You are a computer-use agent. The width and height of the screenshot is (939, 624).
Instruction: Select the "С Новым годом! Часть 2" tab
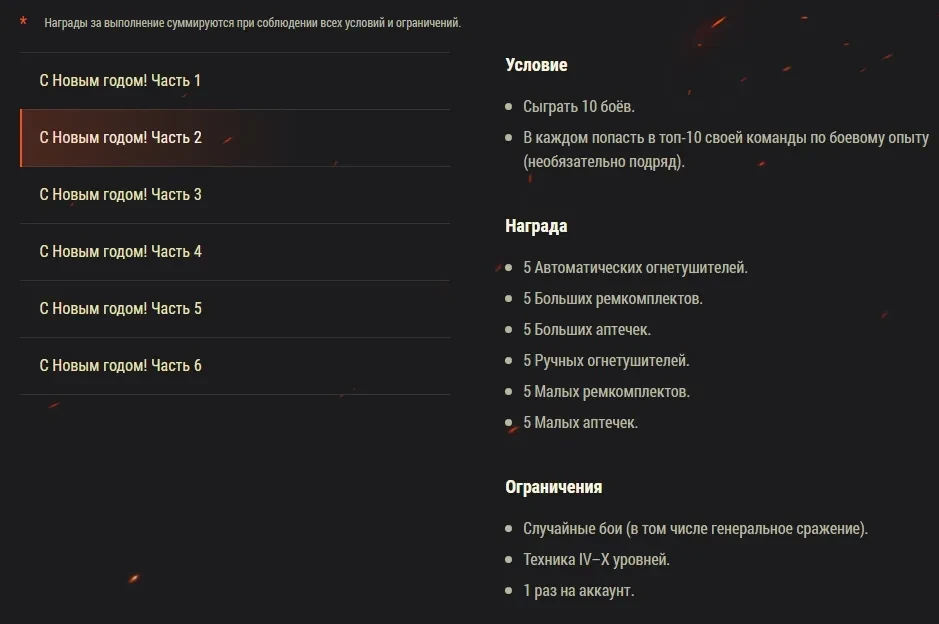coord(120,137)
